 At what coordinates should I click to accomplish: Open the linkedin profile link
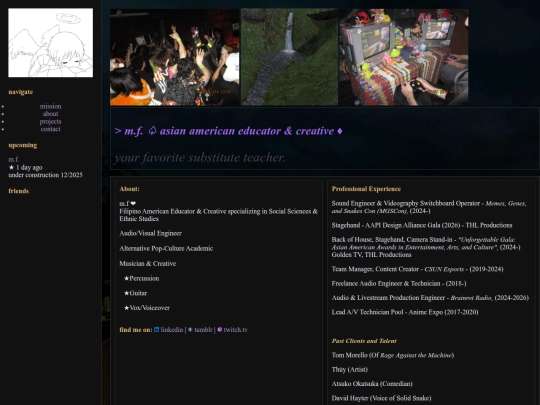[172, 330]
